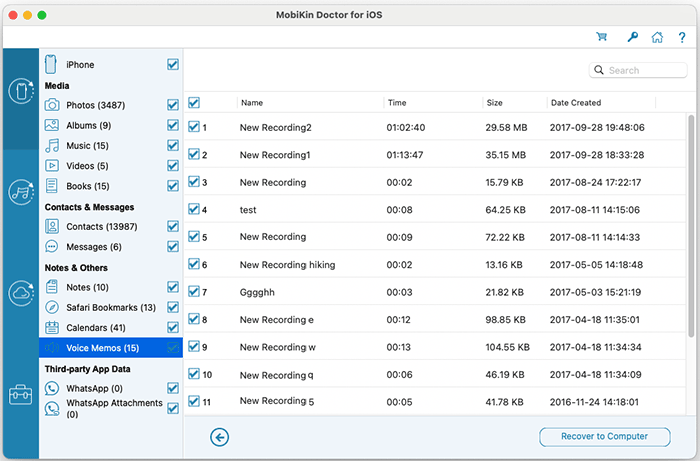Open the Messages (6) category

click(94, 247)
